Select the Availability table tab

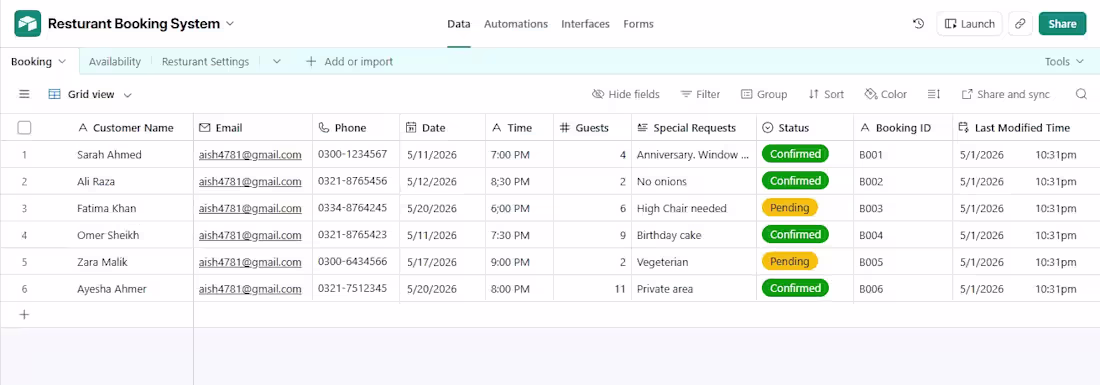(115, 62)
